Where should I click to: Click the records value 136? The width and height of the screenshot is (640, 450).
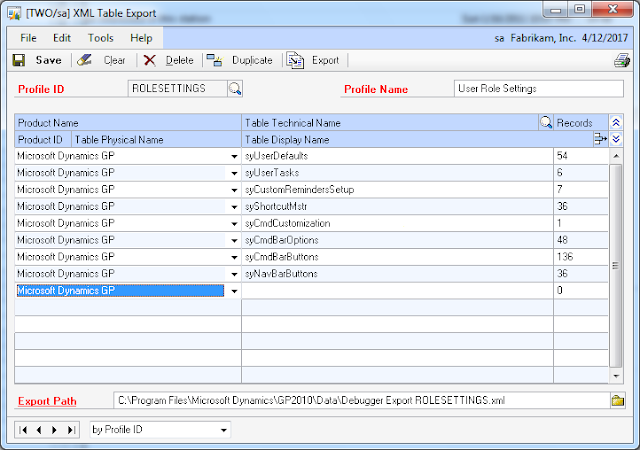click(565, 257)
